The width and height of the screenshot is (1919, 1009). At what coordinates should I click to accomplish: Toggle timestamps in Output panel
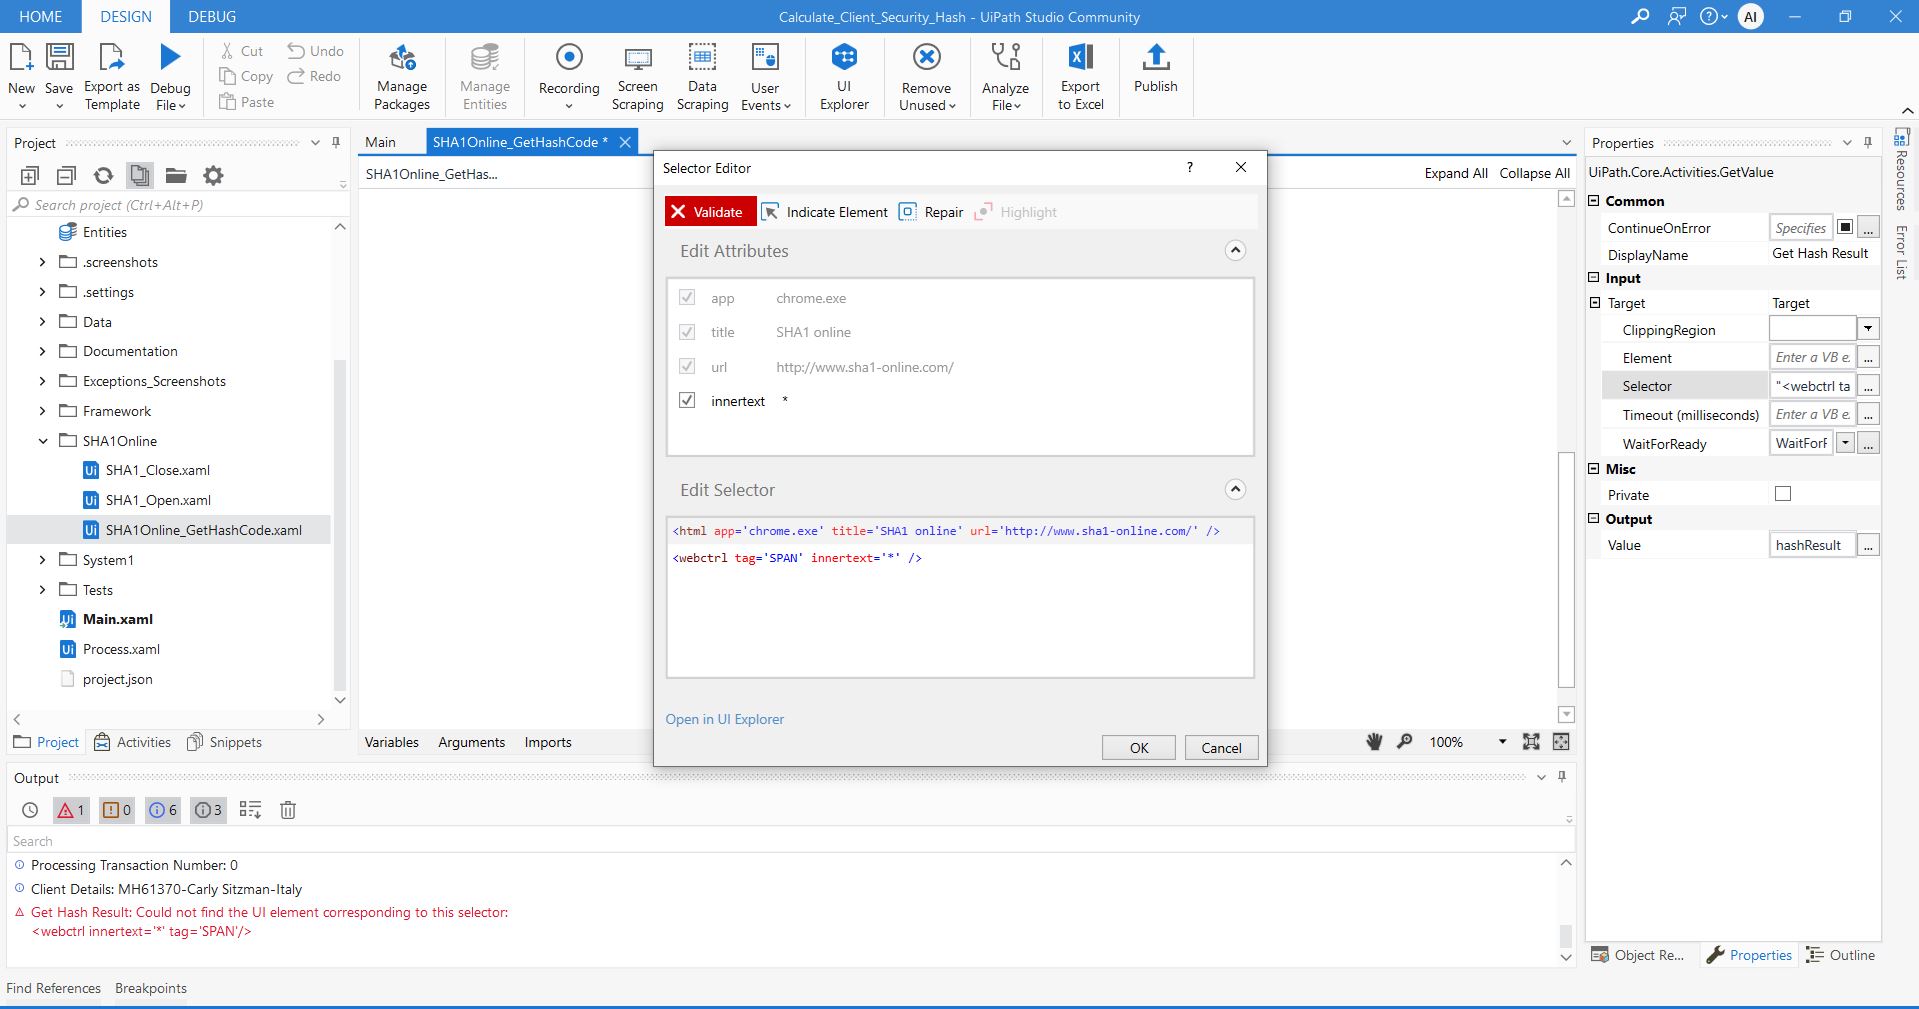pos(30,810)
